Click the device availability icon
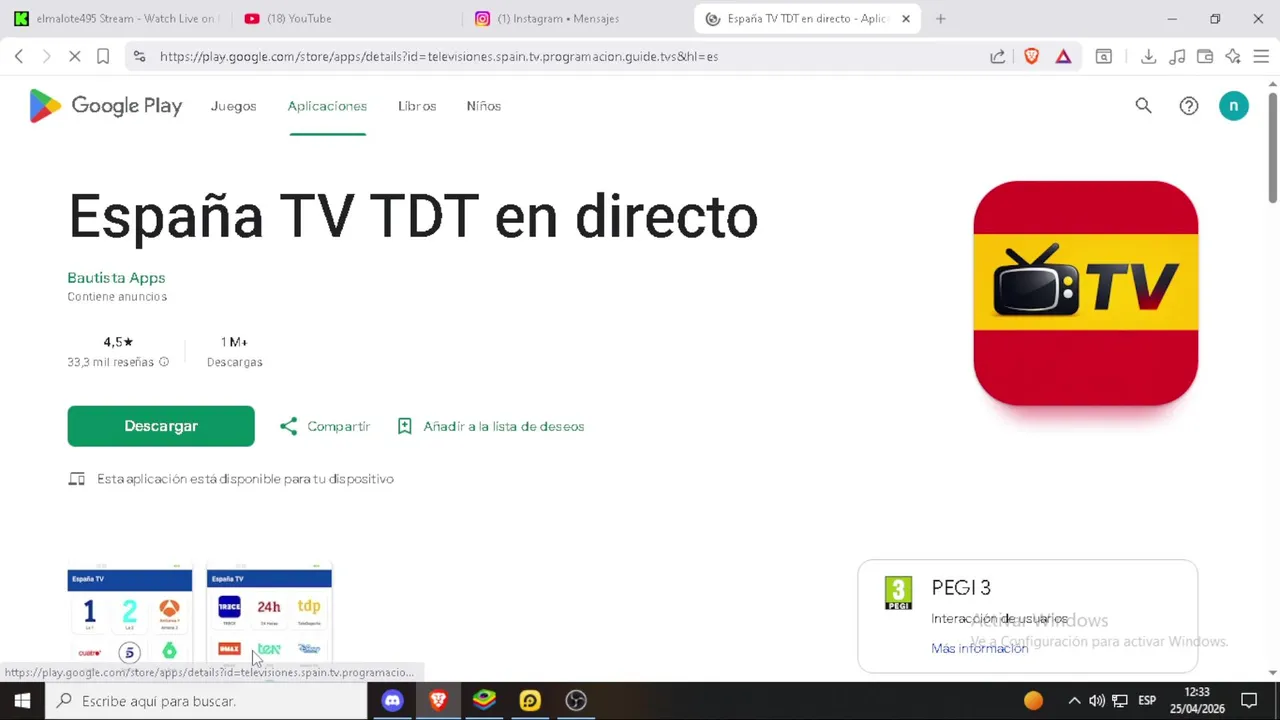Image resolution: width=1280 pixels, height=720 pixels. point(76,479)
